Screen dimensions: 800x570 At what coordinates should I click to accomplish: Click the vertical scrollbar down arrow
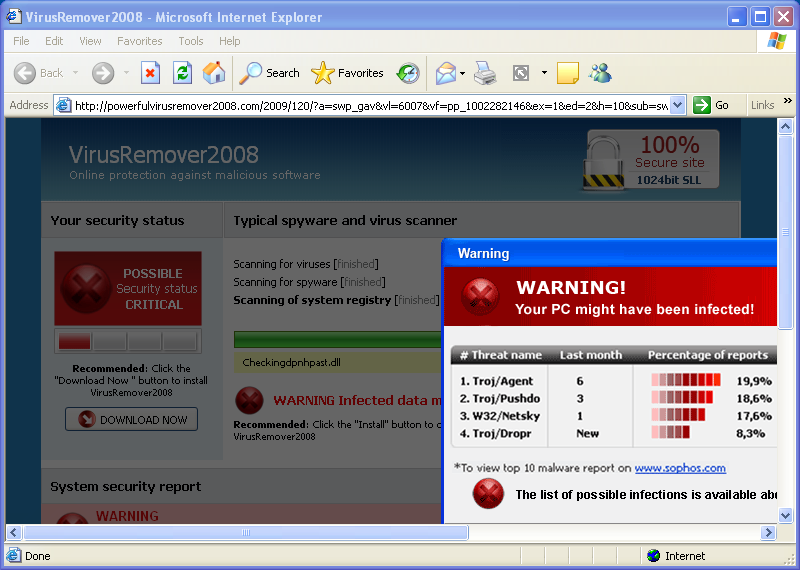(x=786, y=515)
